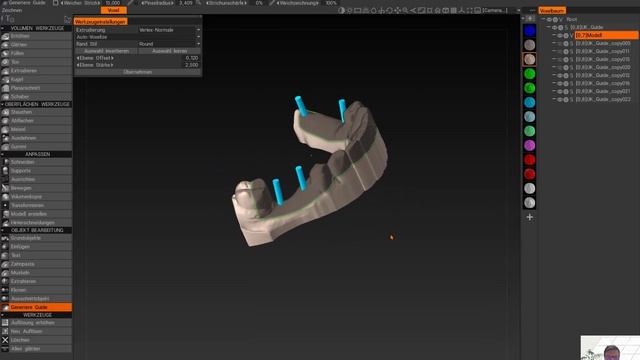Select the Bewegen tool

[36, 188]
